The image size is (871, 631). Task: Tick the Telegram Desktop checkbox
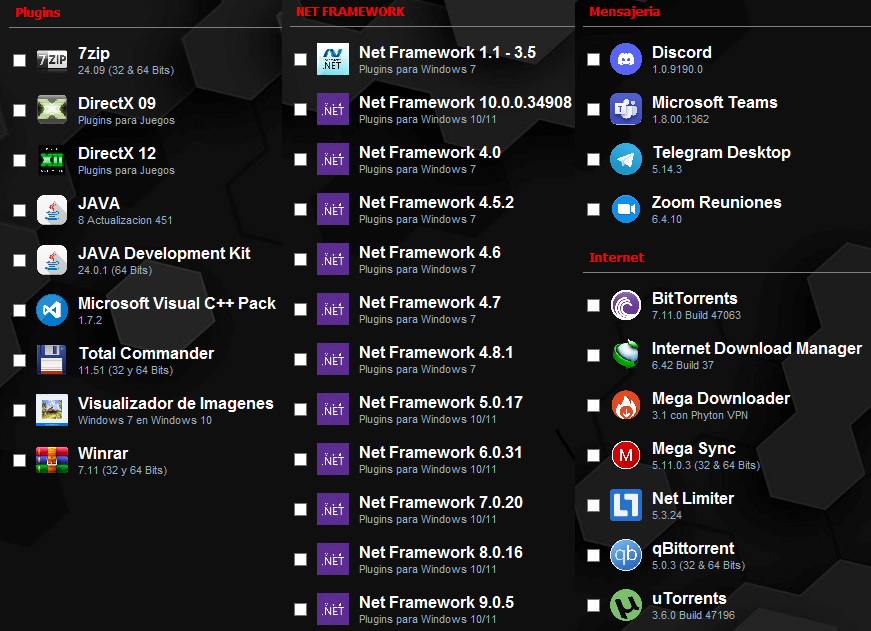[x=593, y=159]
